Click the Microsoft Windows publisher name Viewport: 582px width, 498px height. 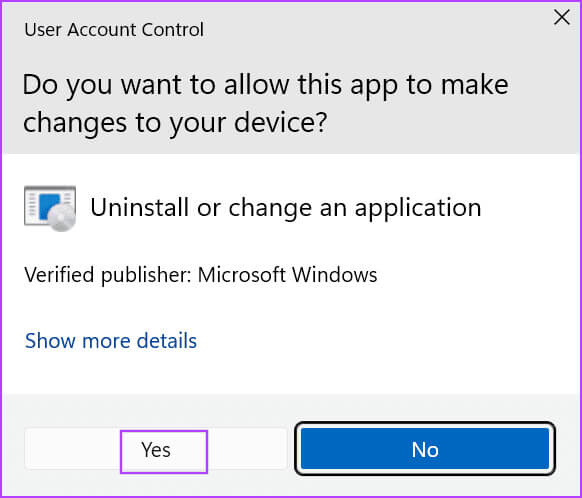[x=287, y=275]
